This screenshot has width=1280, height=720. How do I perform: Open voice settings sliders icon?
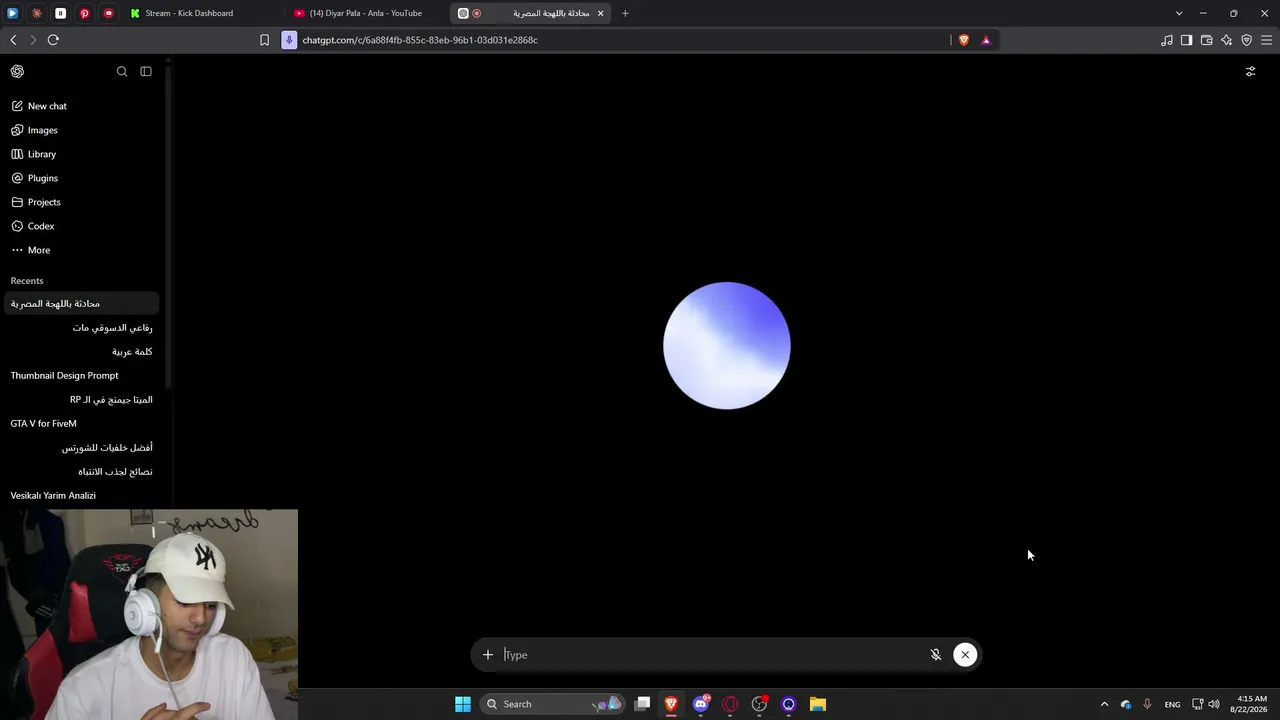pyautogui.click(x=1250, y=71)
